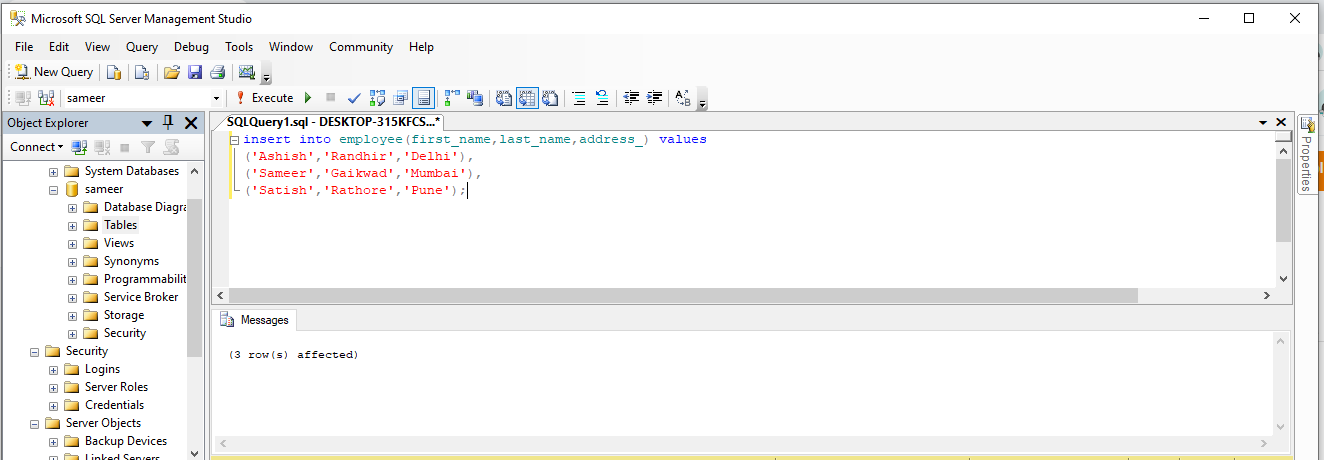The image size is (1324, 460).
Task: Open the Debug menu
Action: pos(191,47)
